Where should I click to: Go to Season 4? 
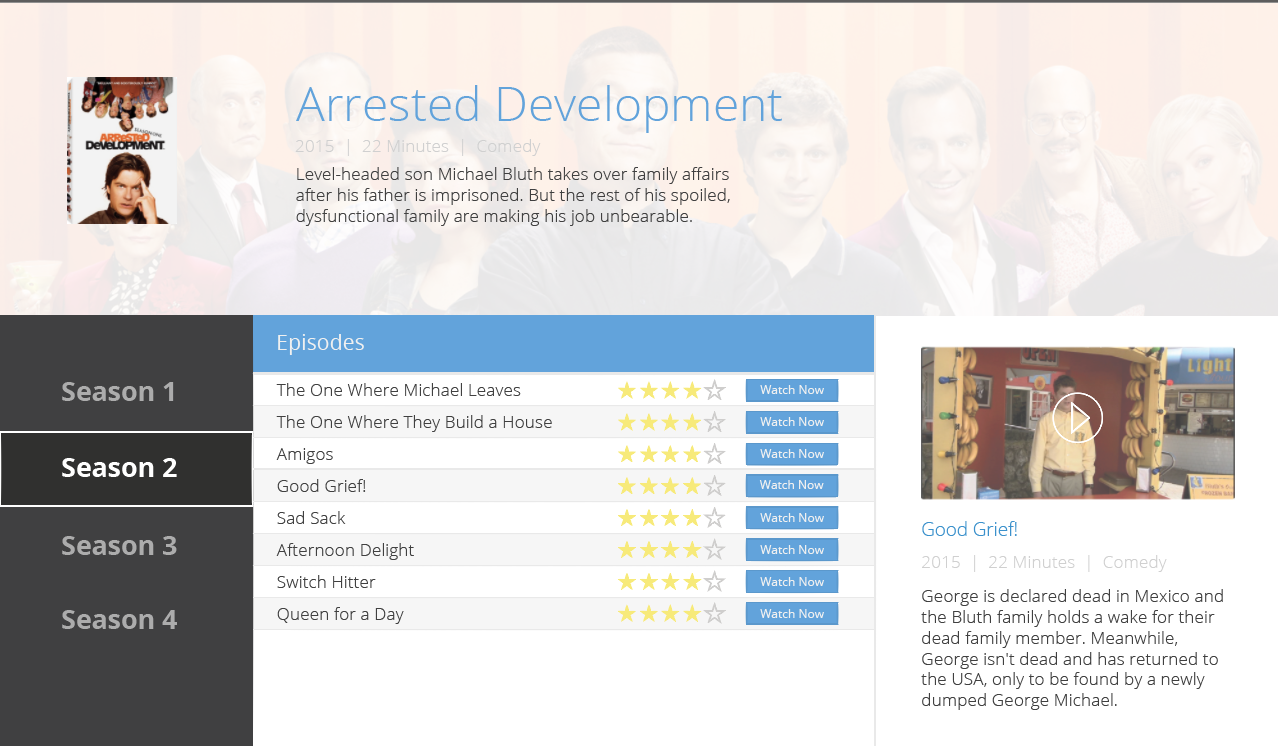(x=118, y=620)
